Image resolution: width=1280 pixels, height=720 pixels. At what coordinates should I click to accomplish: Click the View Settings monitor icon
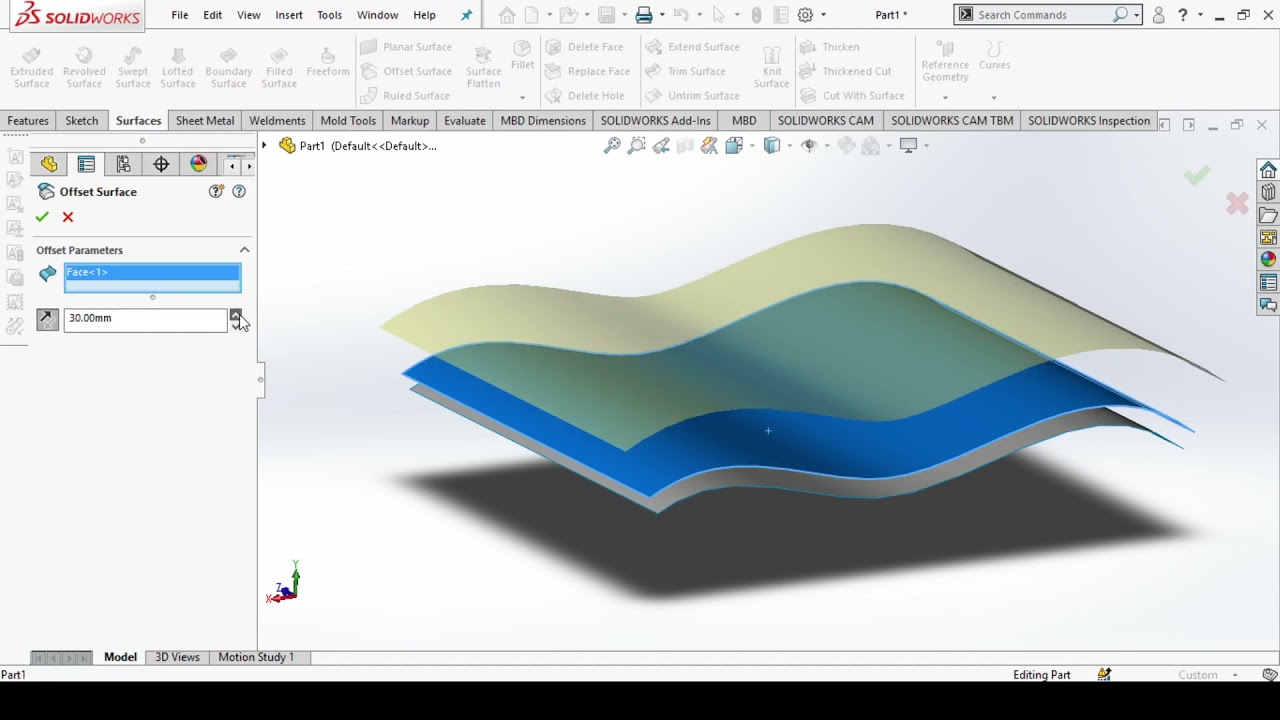tap(908, 146)
